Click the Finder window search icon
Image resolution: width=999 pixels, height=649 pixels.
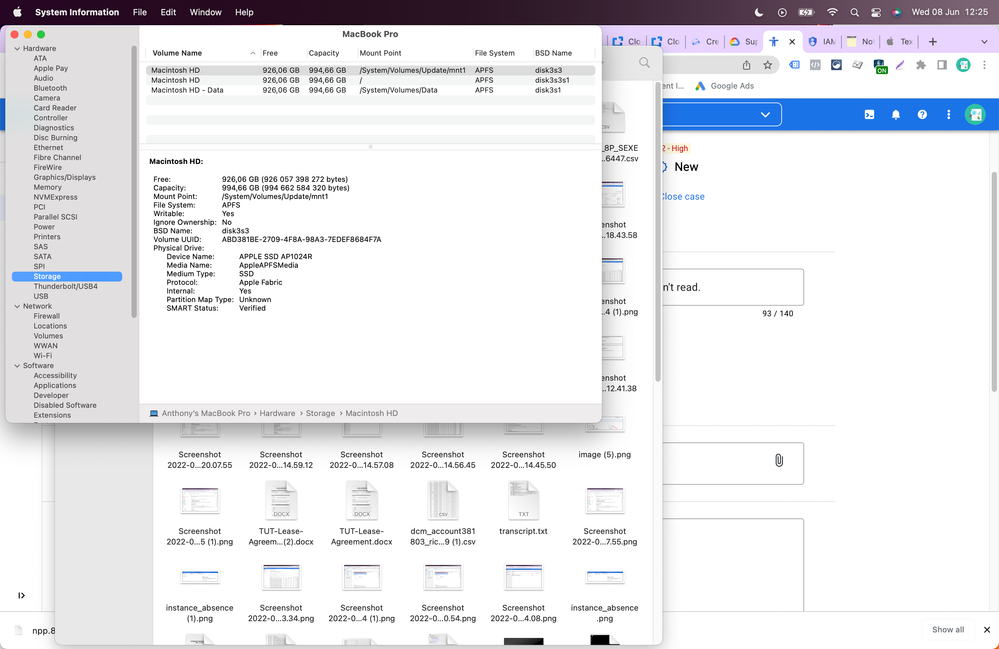pos(644,62)
